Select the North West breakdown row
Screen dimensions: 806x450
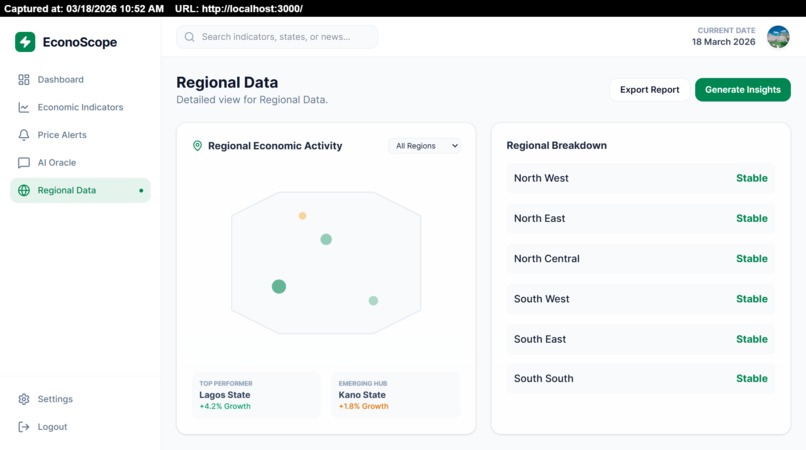640,178
